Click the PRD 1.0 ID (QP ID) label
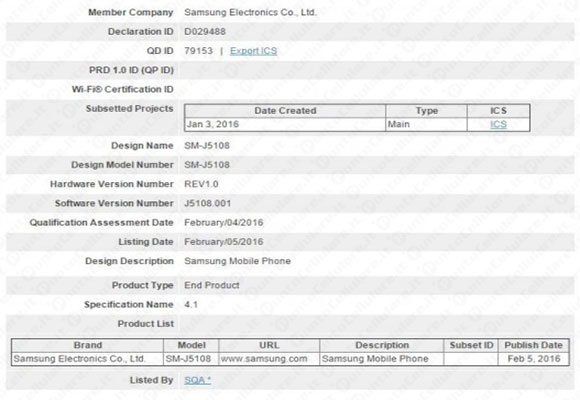 [131, 70]
